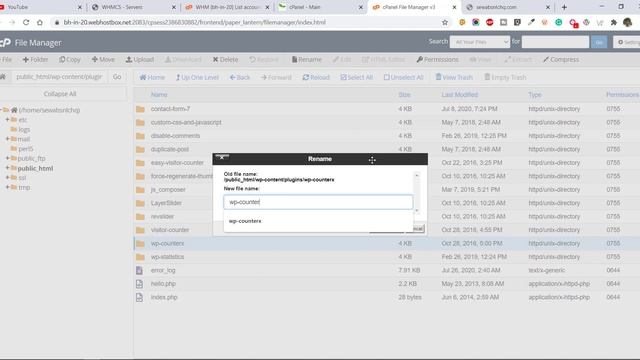Switch to the sewabsnlchq.com tab
This screenshot has height=360, width=640.
508,7
